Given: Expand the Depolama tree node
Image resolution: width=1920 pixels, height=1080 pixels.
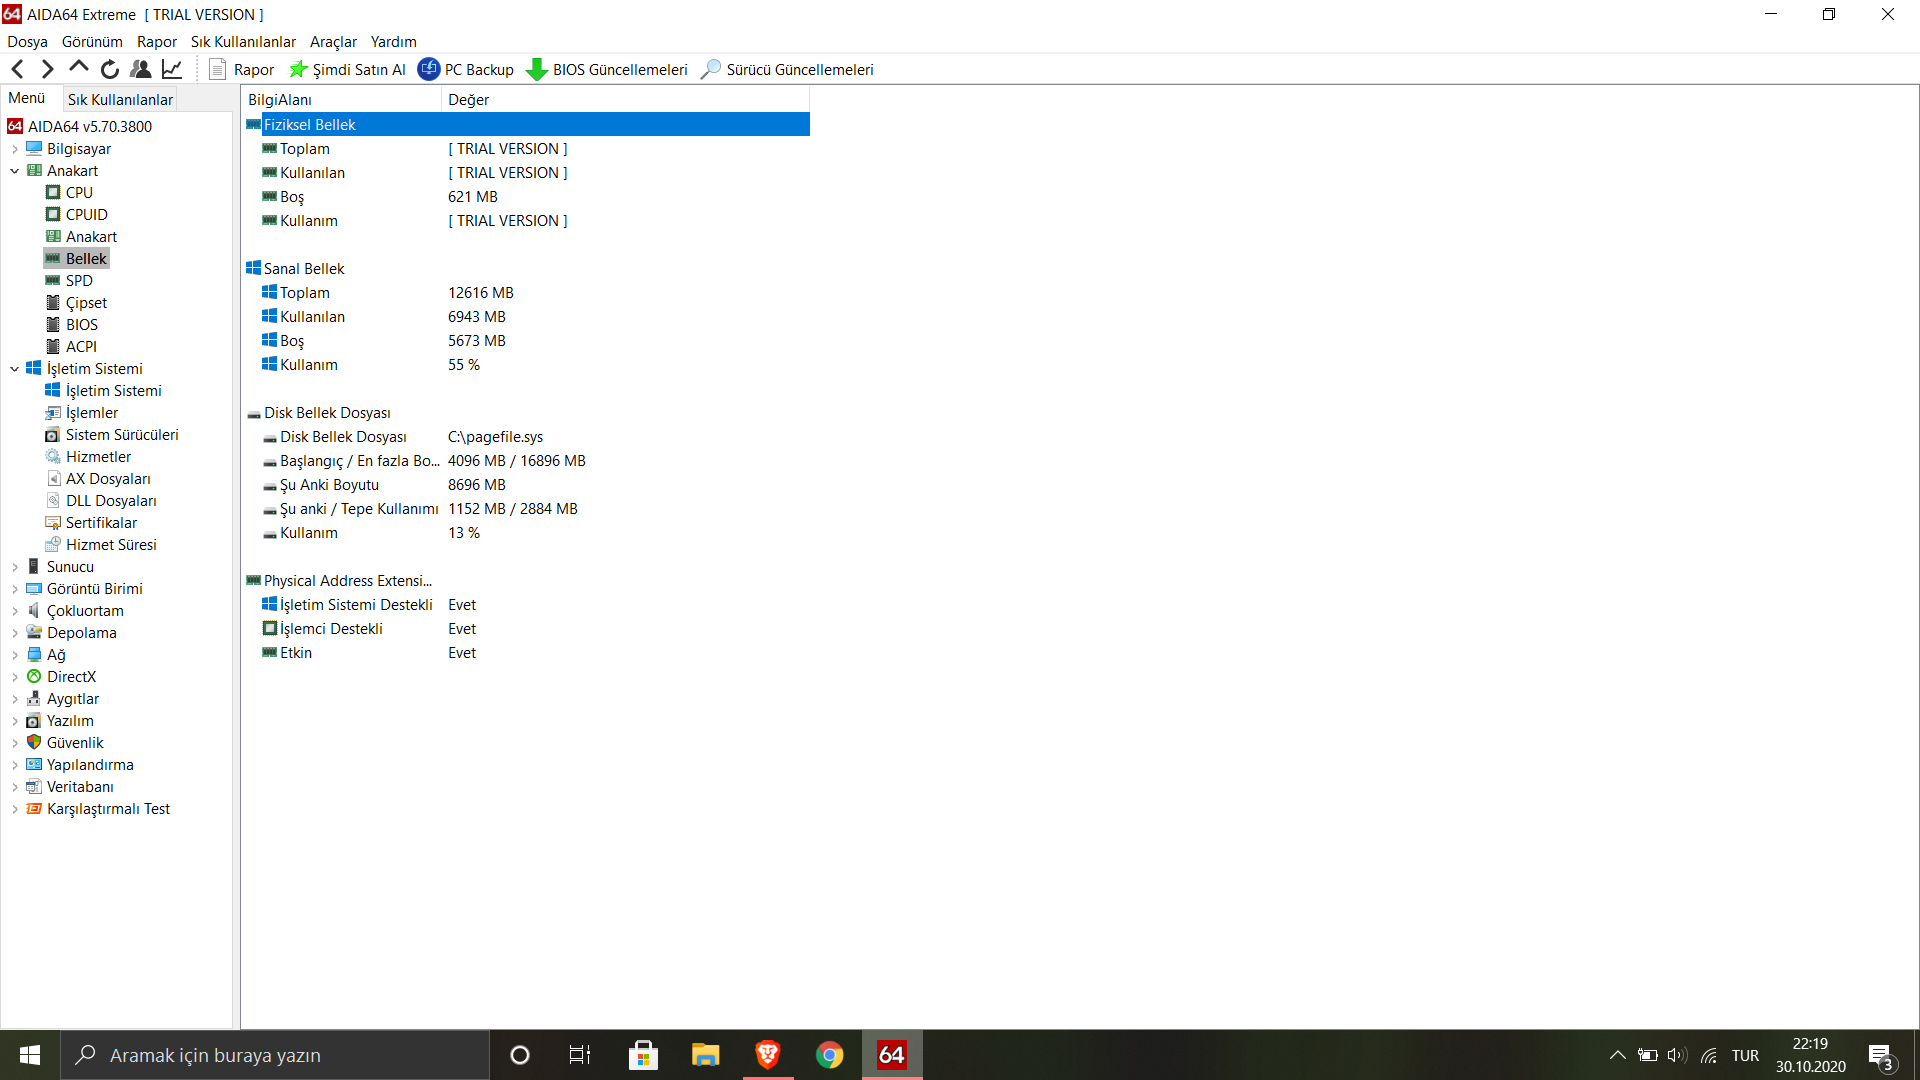Looking at the screenshot, I should (15, 633).
